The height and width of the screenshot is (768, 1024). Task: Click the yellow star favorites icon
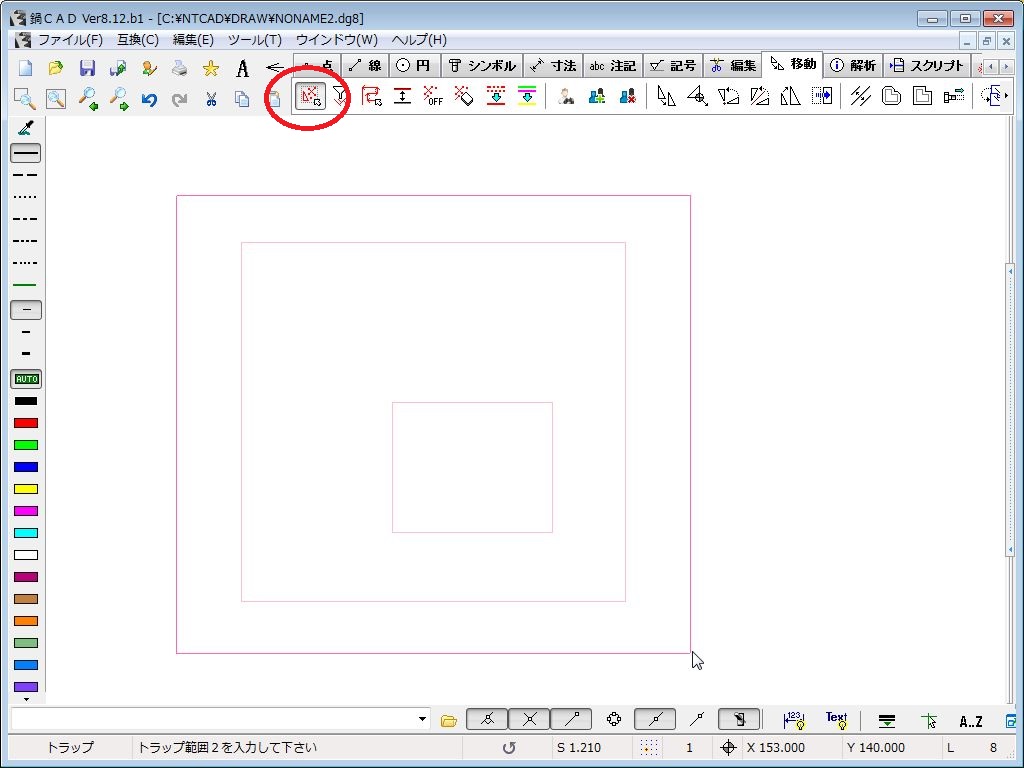[x=210, y=67]
